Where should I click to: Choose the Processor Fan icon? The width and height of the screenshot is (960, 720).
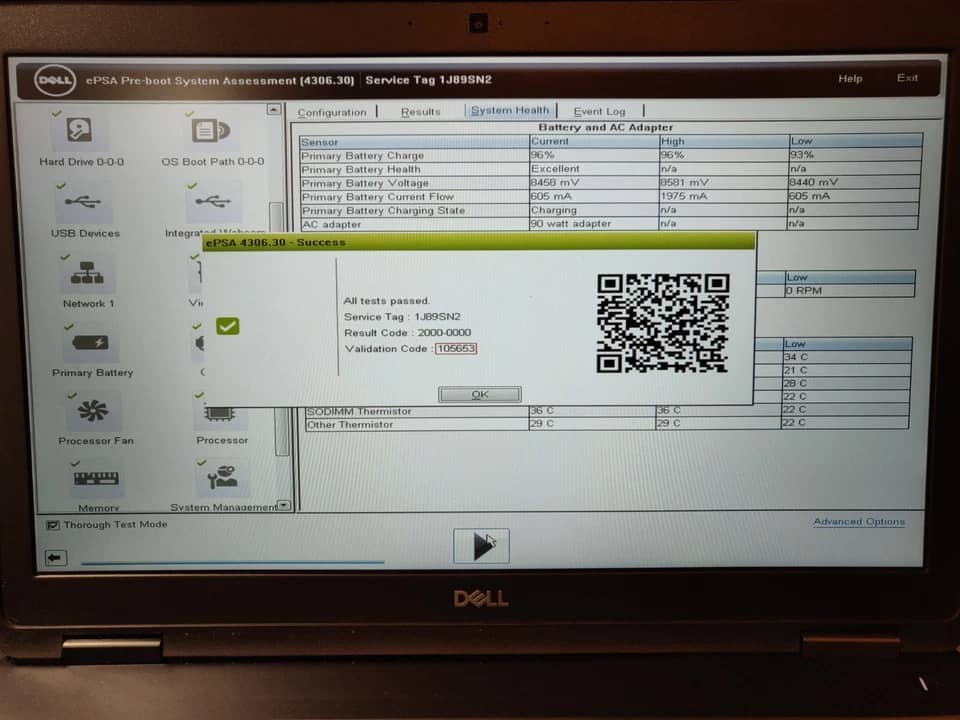[93, 411]
